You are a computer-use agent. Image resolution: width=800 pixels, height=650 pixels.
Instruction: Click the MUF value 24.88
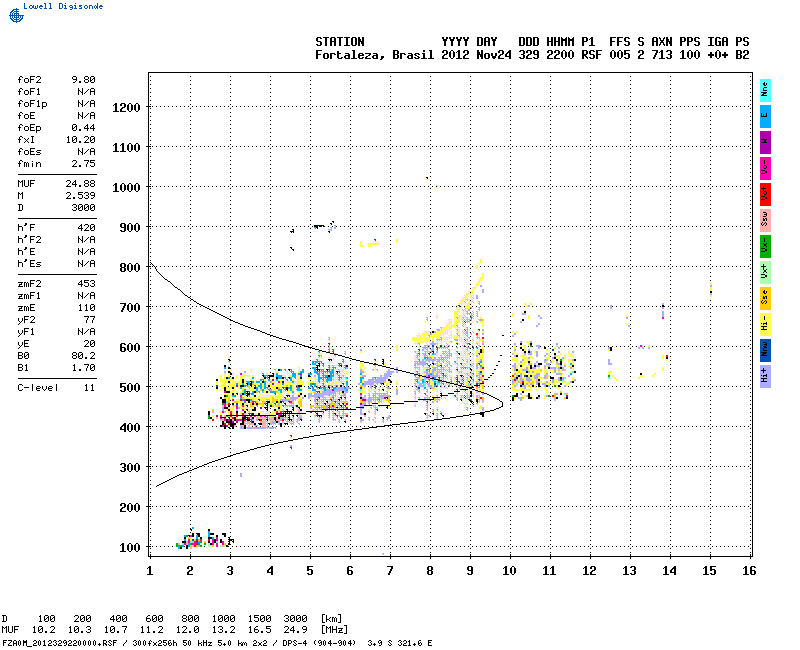tap(81, 184)
